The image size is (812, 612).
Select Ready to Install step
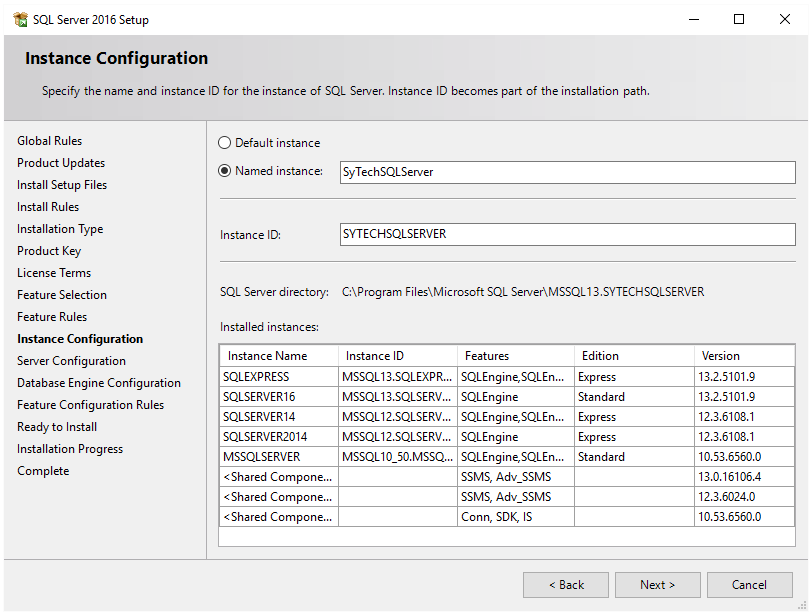[57, 427]
